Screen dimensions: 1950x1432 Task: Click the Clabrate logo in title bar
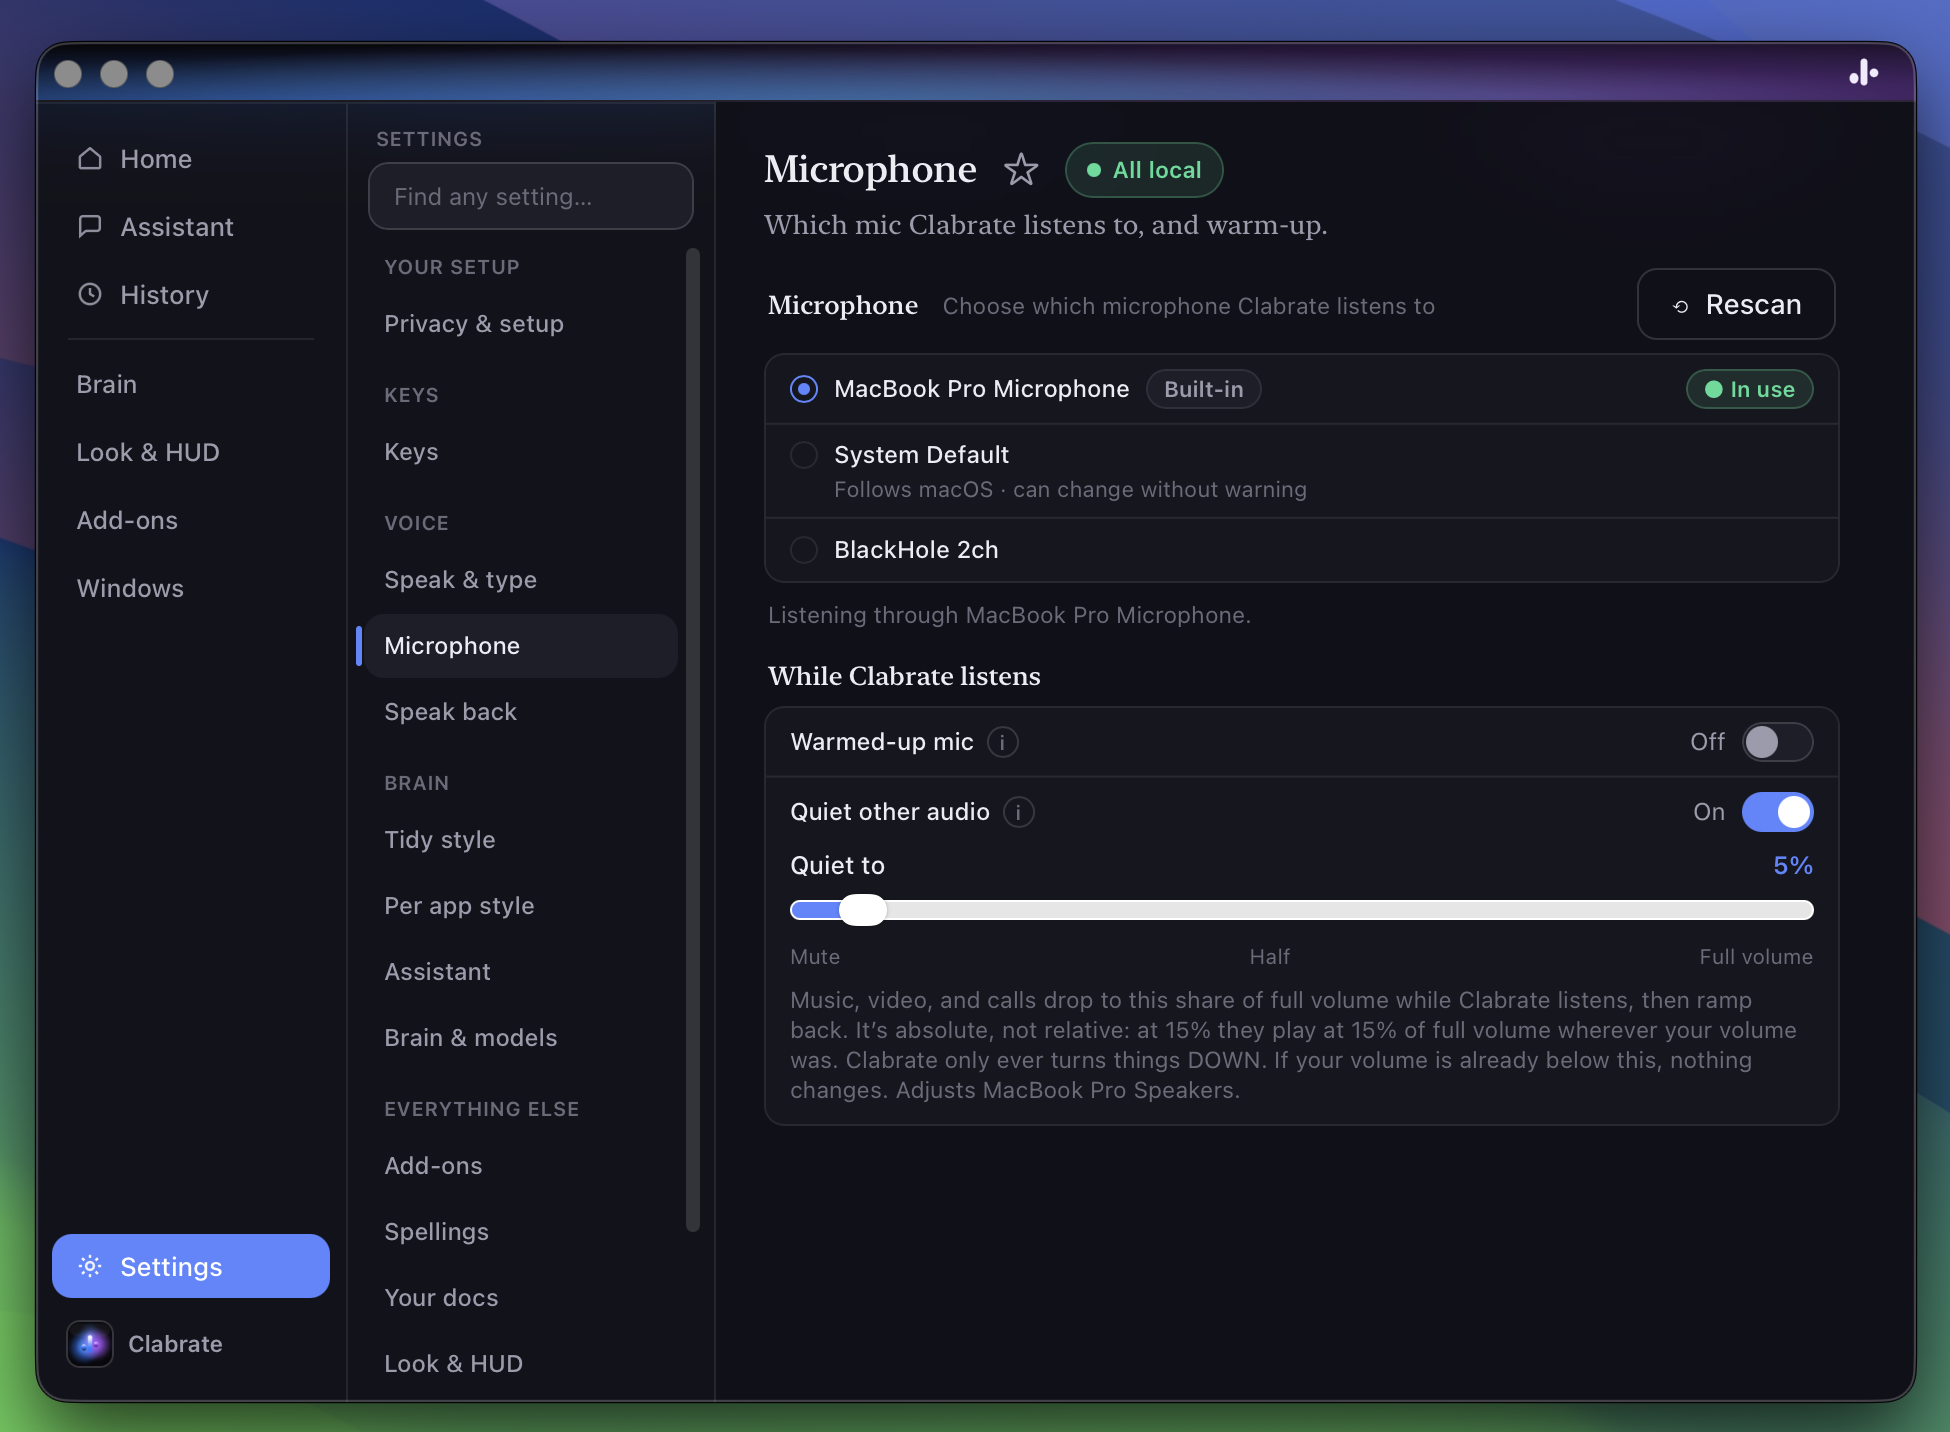click(1863, 72)
